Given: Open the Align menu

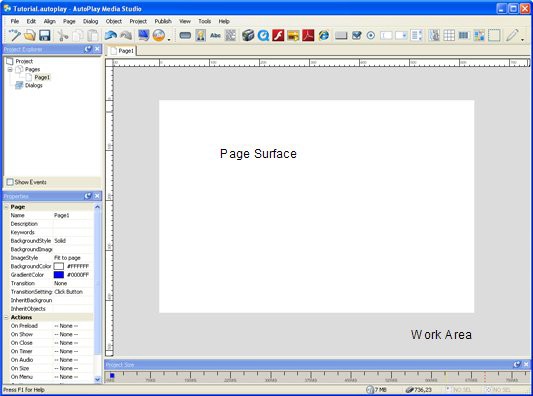Looking at the screenshot, I should (x=50, y=21).
